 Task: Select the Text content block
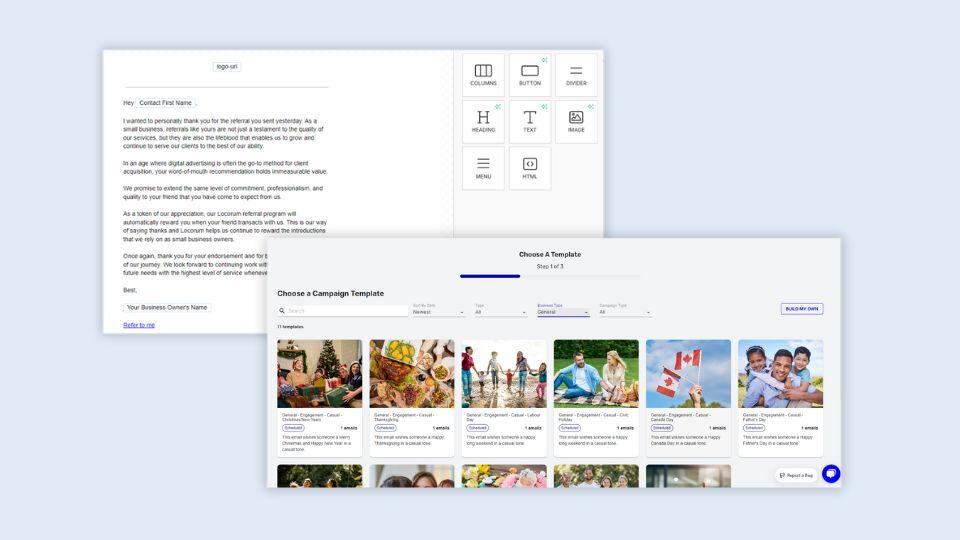point(530,121)
